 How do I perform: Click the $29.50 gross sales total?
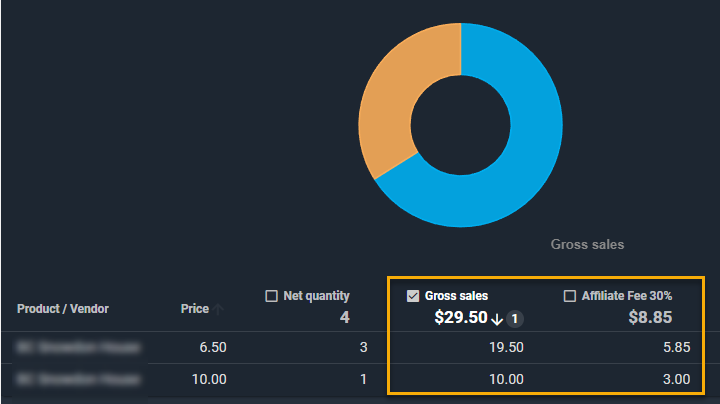460,318
